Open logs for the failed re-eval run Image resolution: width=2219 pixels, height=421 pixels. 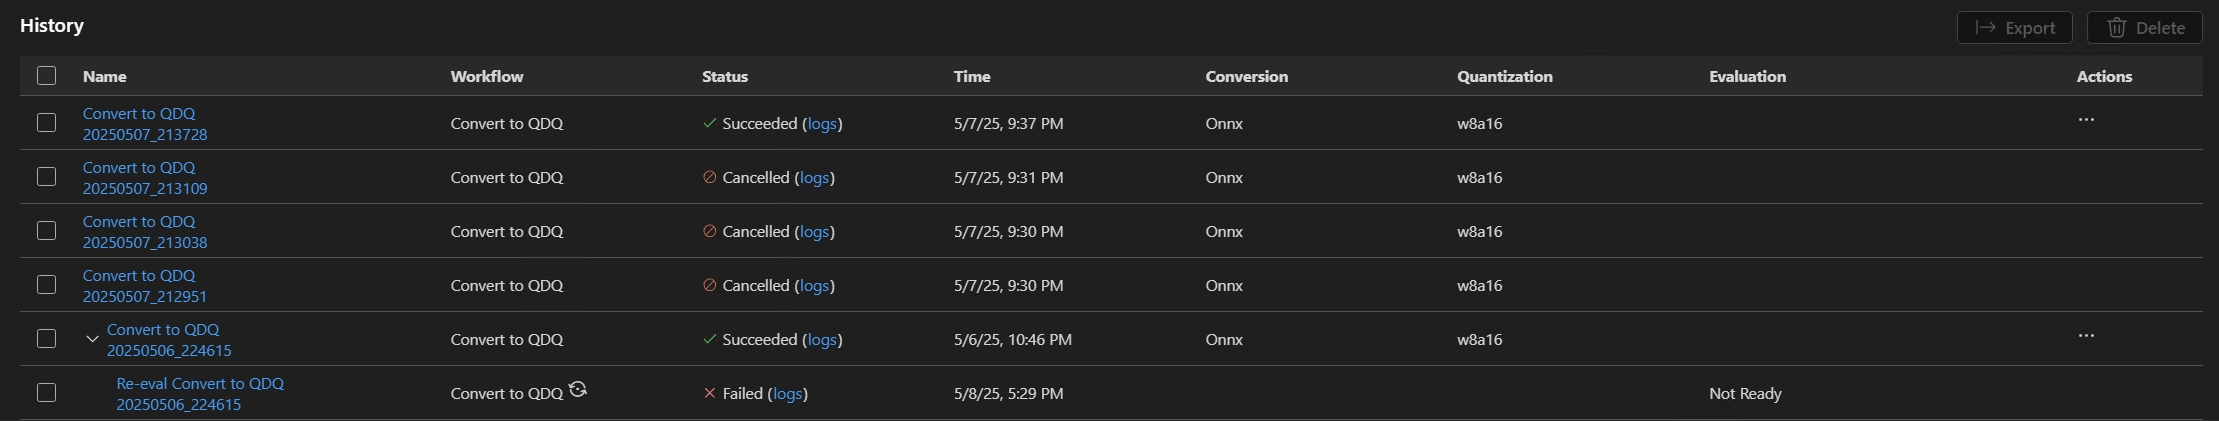[787, 393]
